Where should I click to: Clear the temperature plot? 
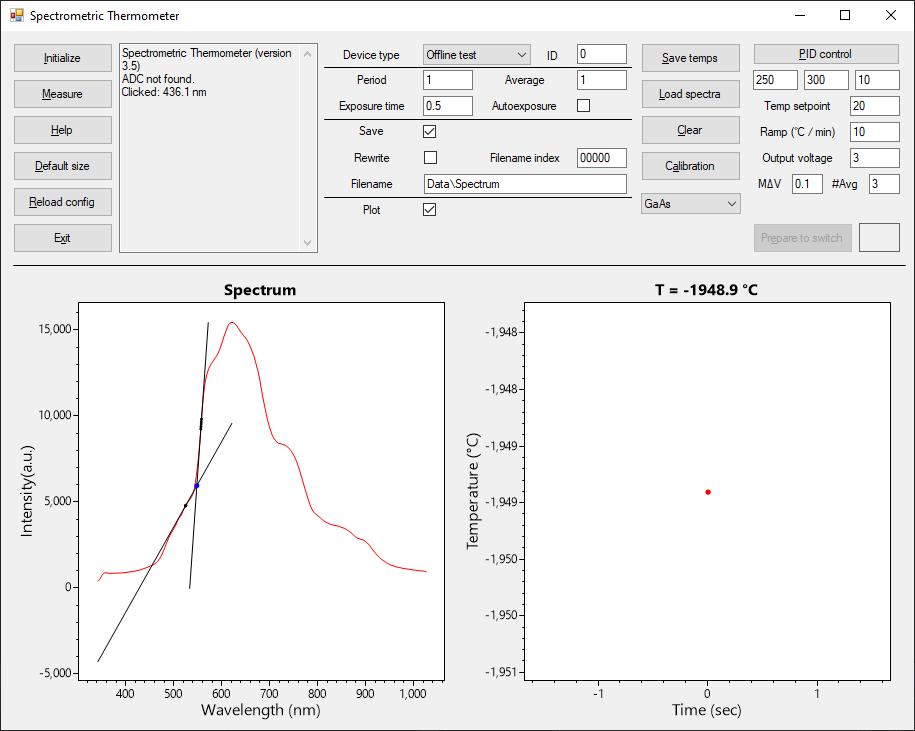coord(690,129)
